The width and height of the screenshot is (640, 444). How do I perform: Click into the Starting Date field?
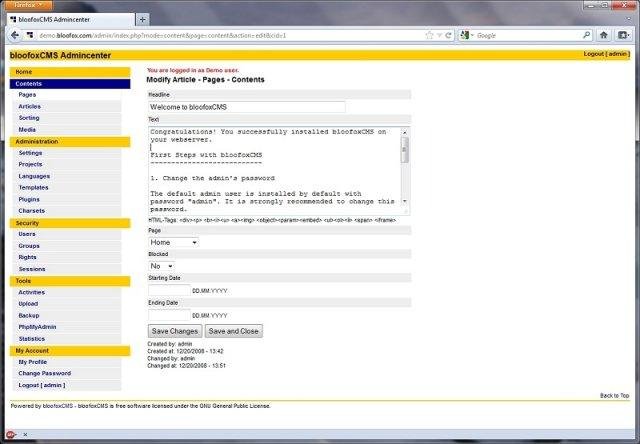pos(168,290)
